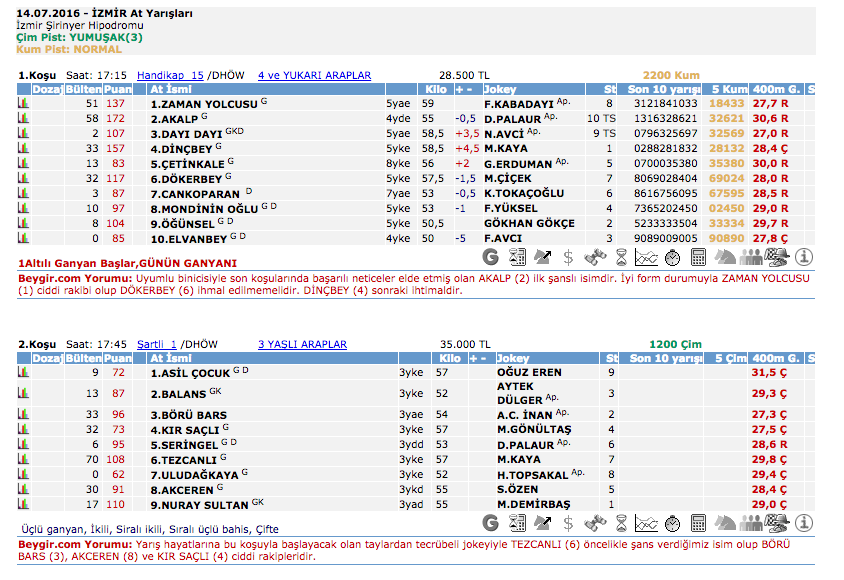The image size is (844, 580).
Task: Click the G icon under race 1
Action: point(490,256)
